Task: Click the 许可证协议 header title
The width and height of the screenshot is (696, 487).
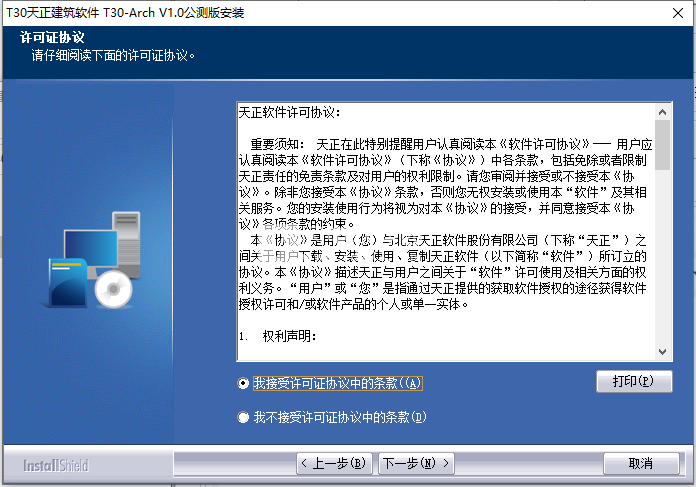Action: [x=52, y=37]
